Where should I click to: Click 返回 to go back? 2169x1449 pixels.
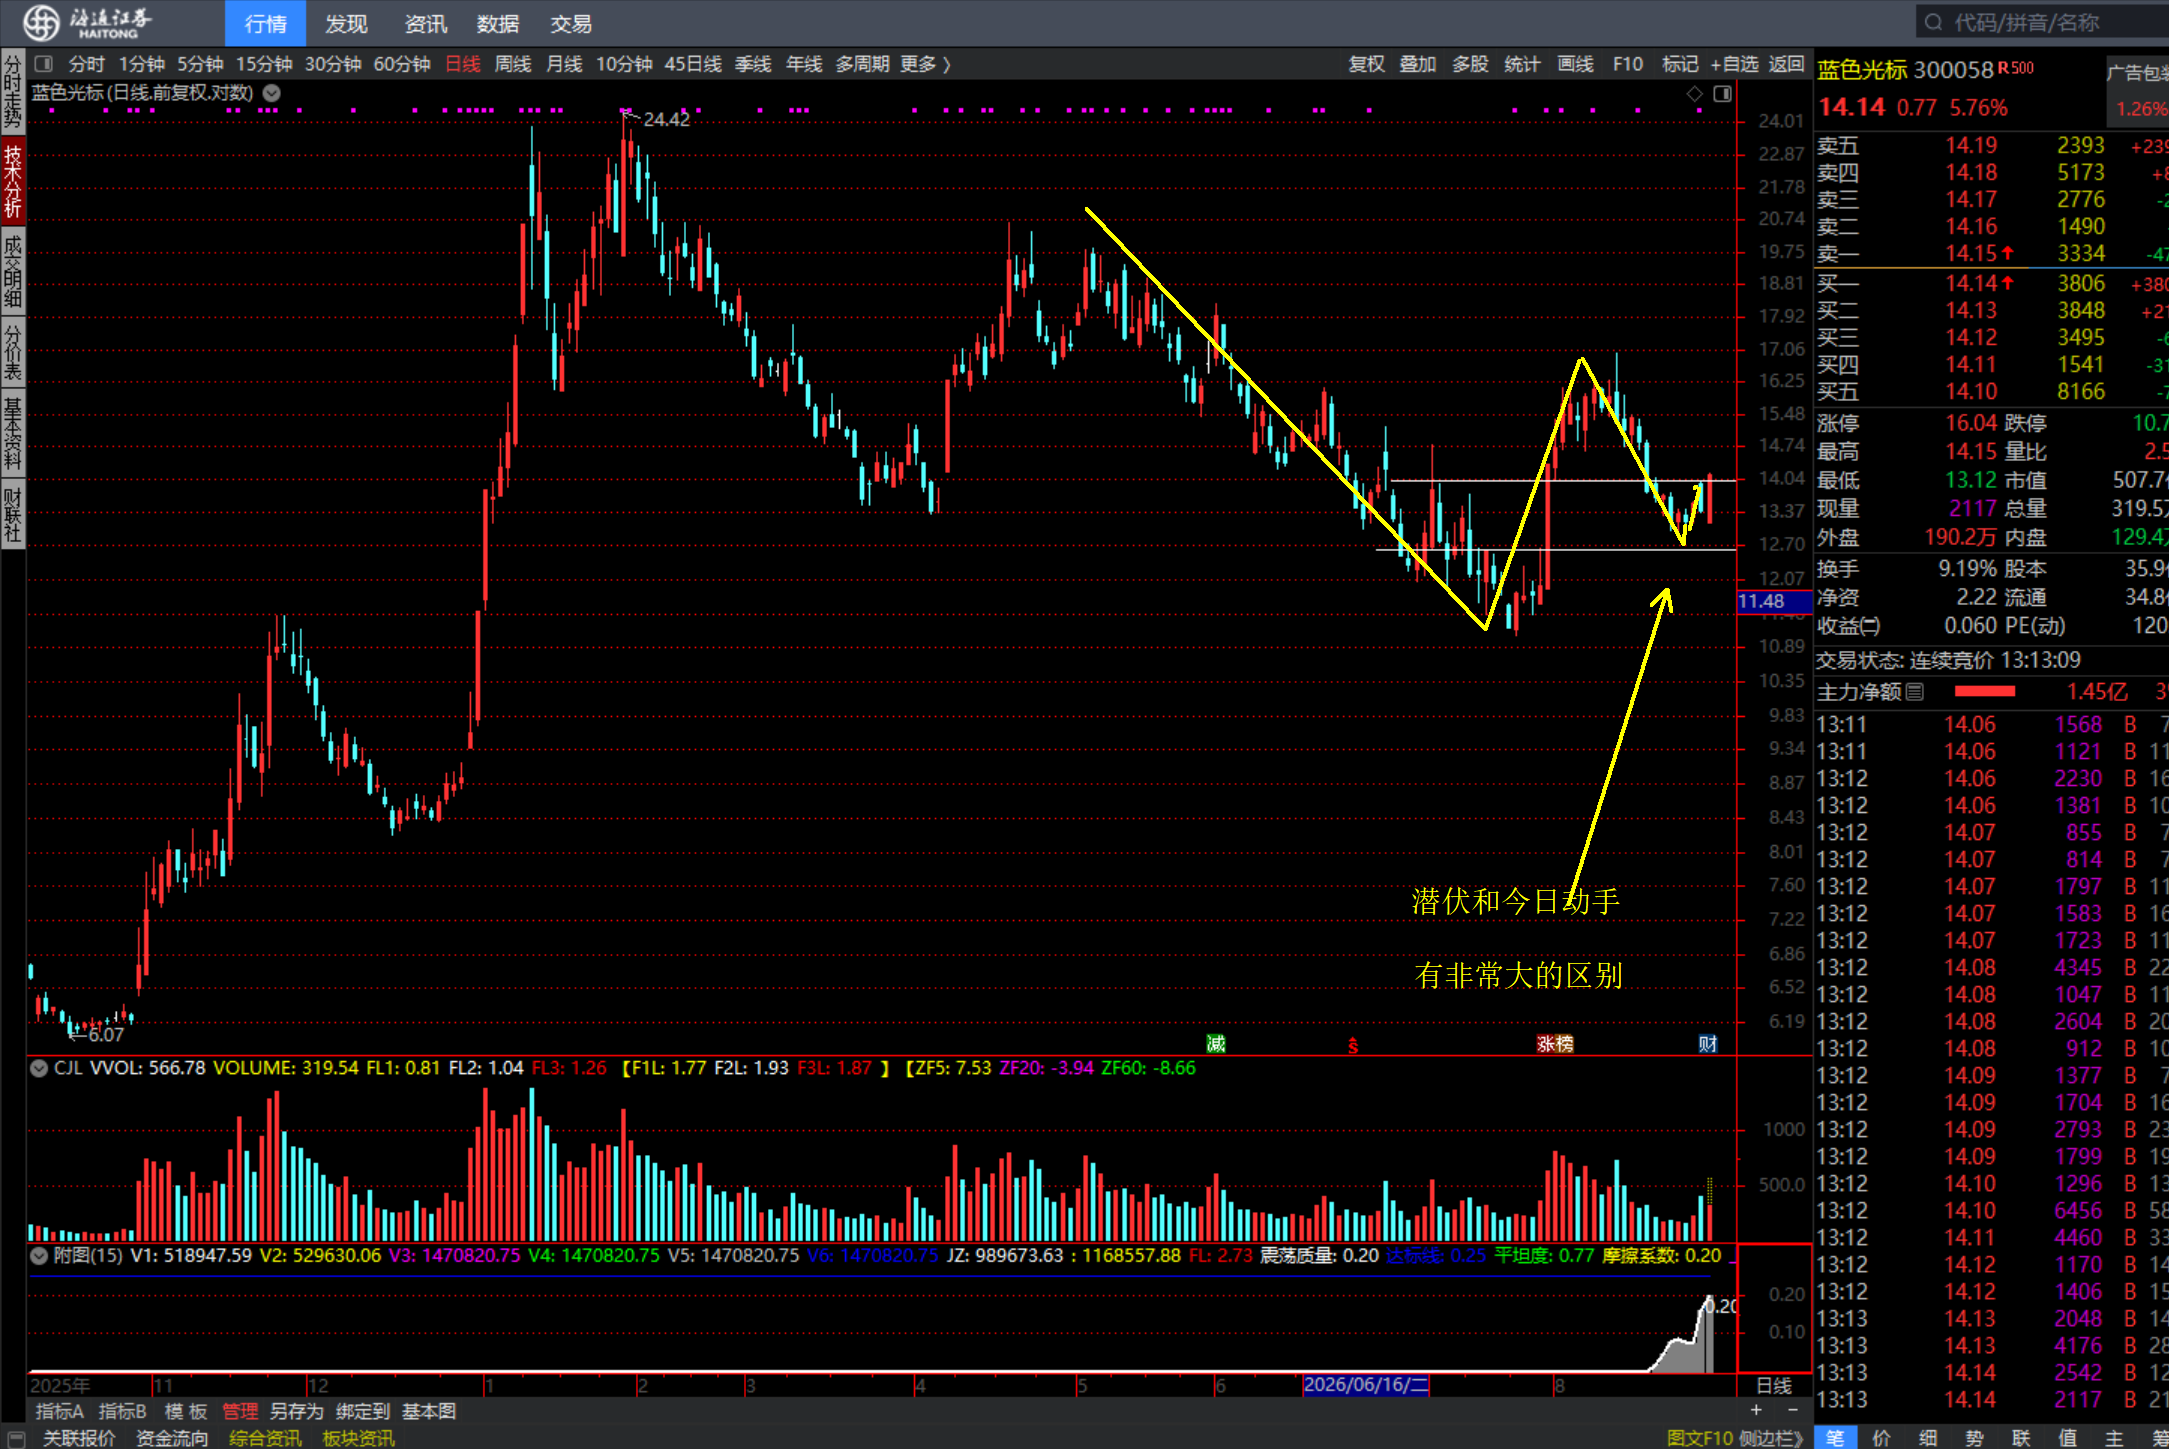(1786, 64)
